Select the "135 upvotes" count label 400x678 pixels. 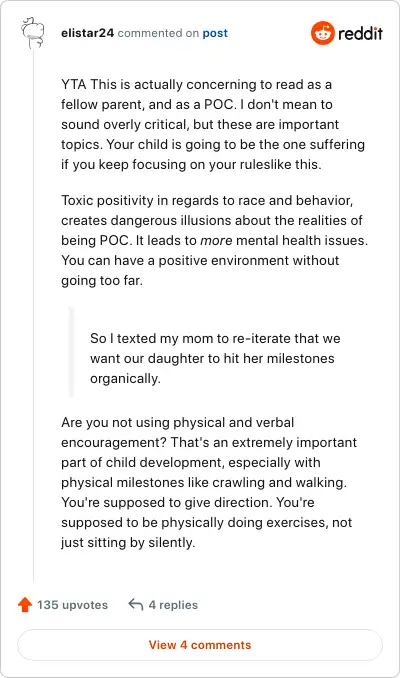72,604
